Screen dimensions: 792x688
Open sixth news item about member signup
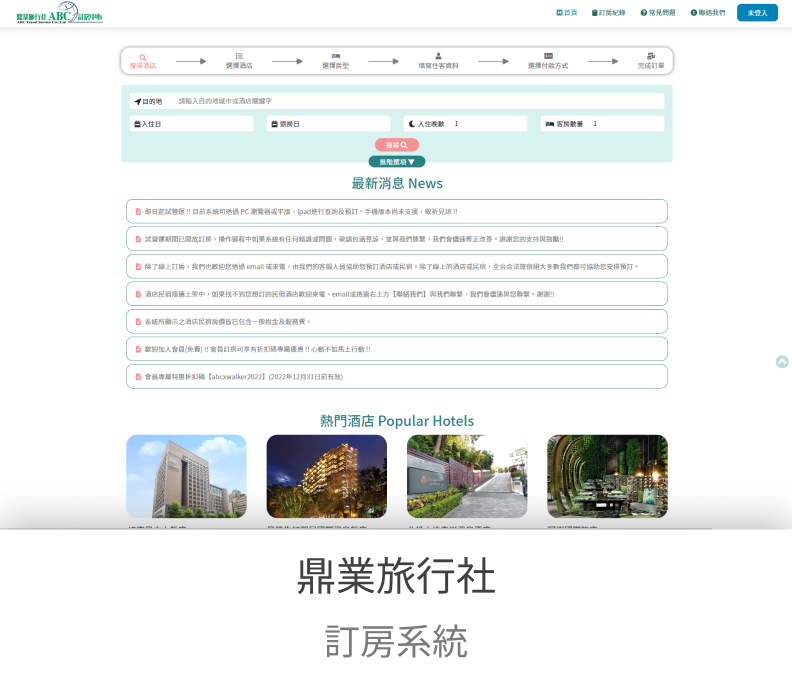tap(397, 349)
